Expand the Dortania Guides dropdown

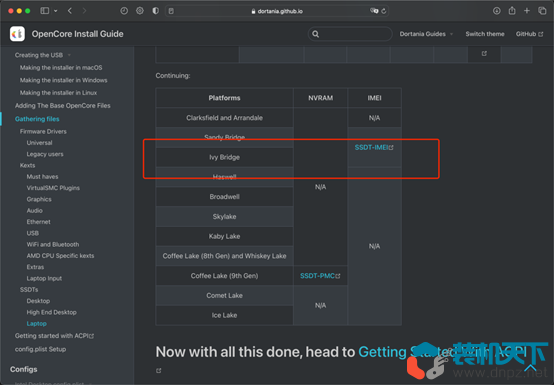[x=426, y=34]
